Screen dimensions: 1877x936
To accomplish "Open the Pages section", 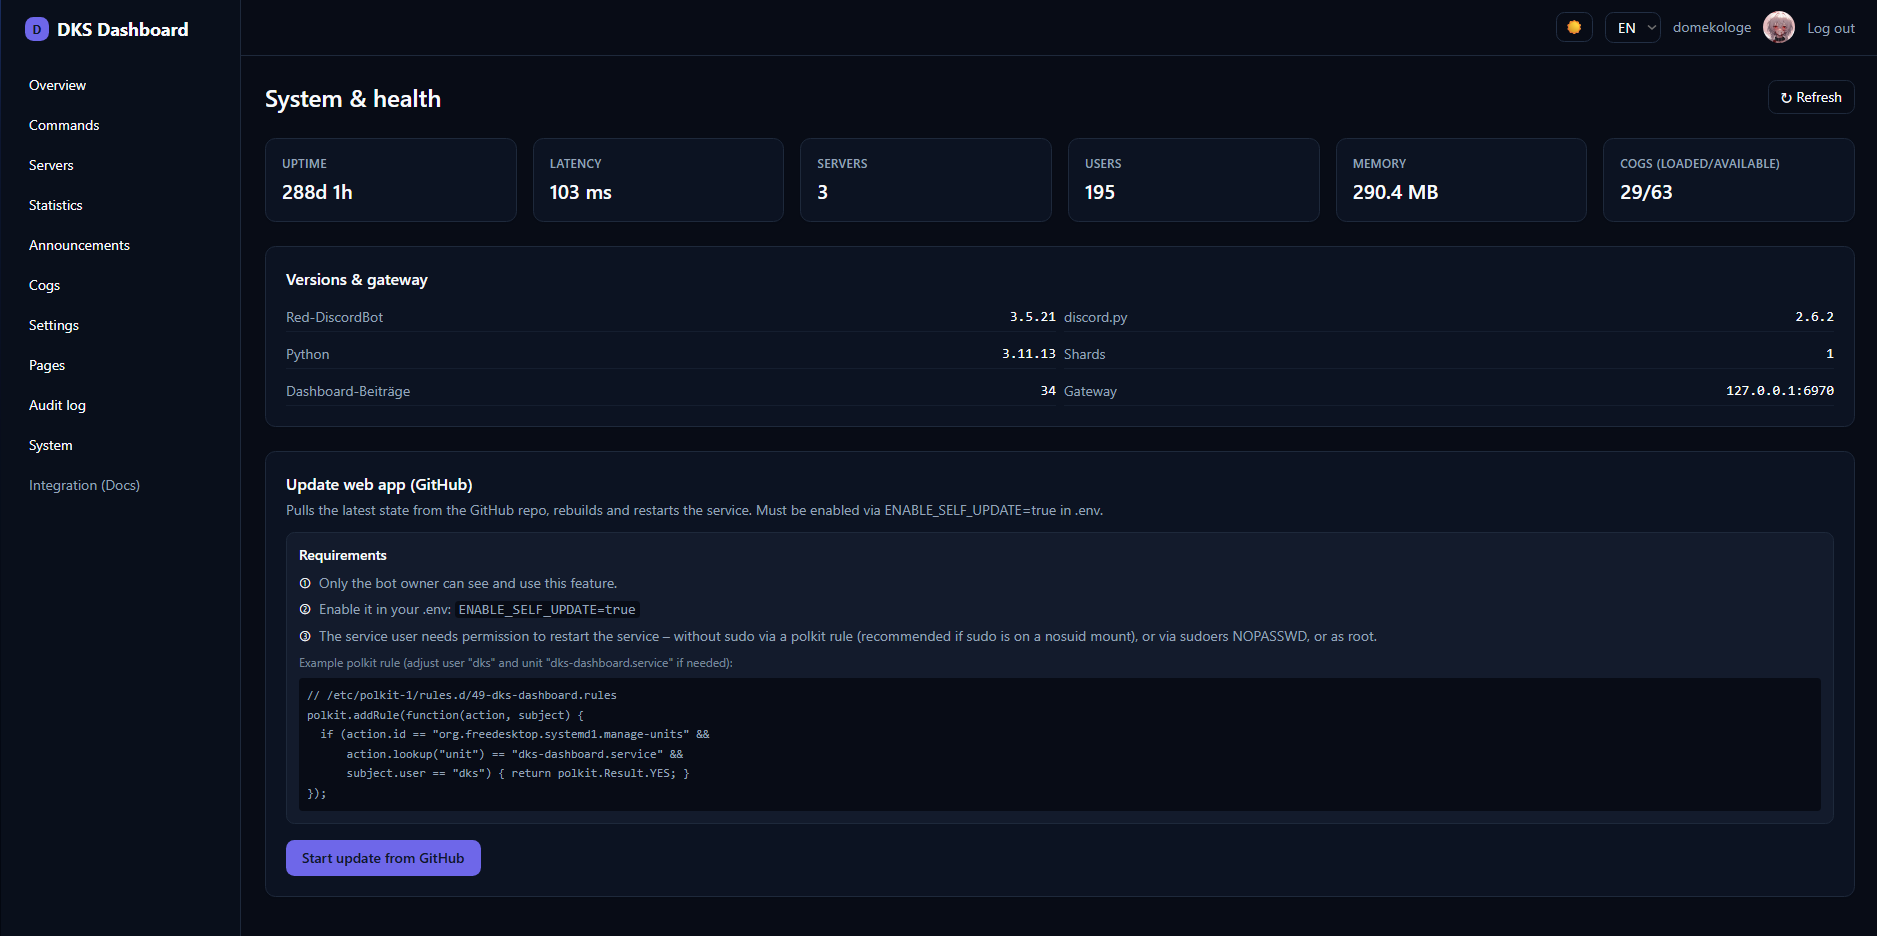I will pyautogui.click(x=47, y=365).
